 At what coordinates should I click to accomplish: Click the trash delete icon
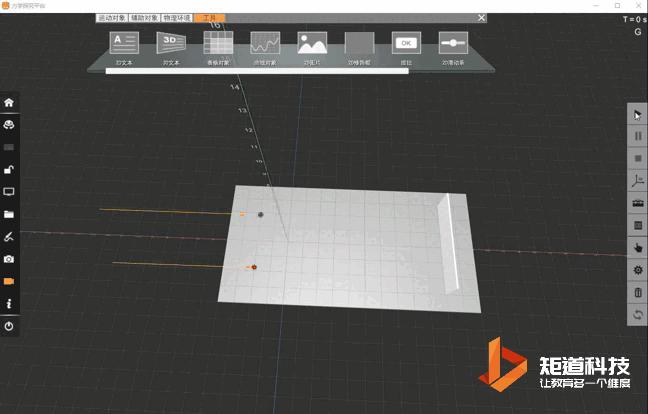click(x=637, y=293)
